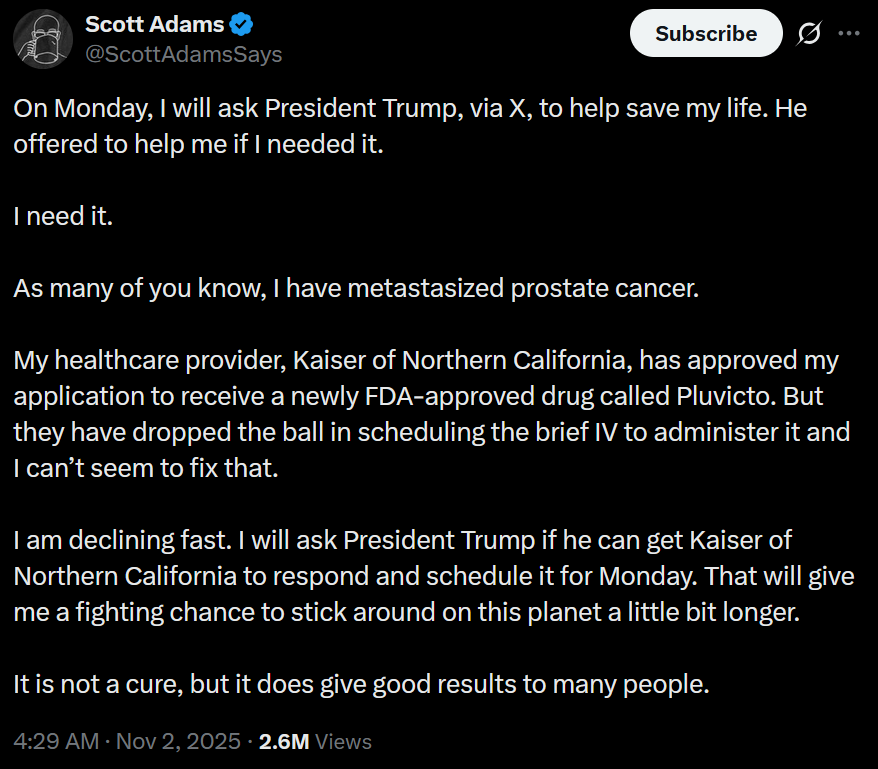
Task: Click the "I need it." line
Action: [x=63, y=216]
